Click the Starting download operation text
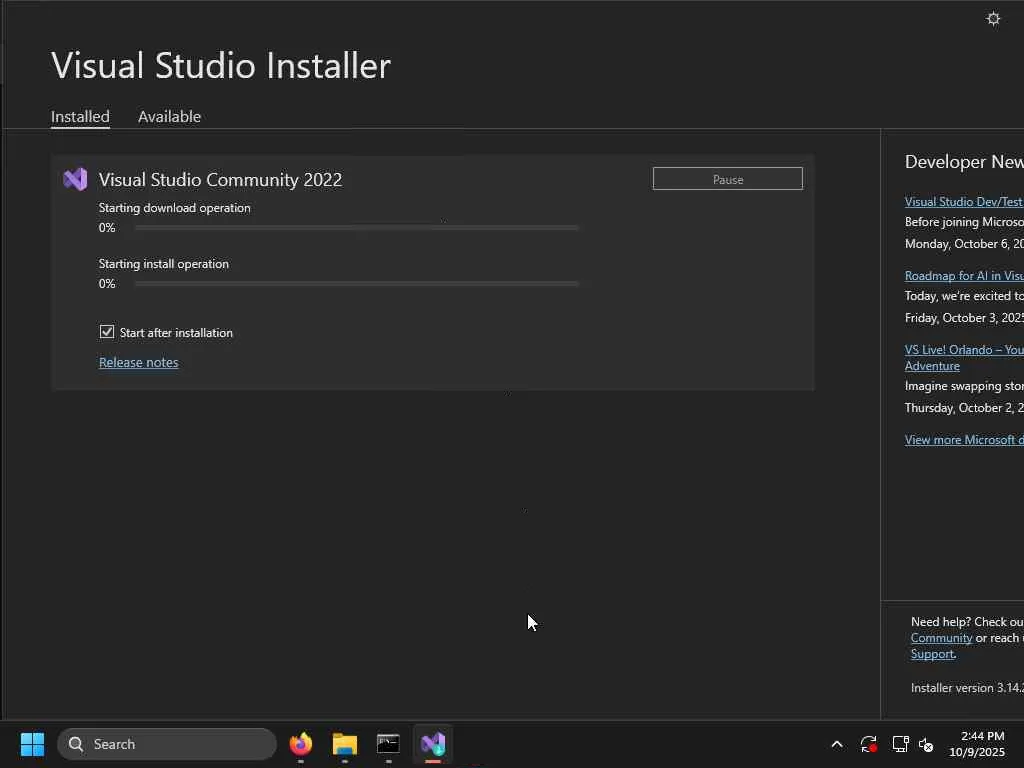This screenshot has height=768, width=1024. click(x=174, y=208)
